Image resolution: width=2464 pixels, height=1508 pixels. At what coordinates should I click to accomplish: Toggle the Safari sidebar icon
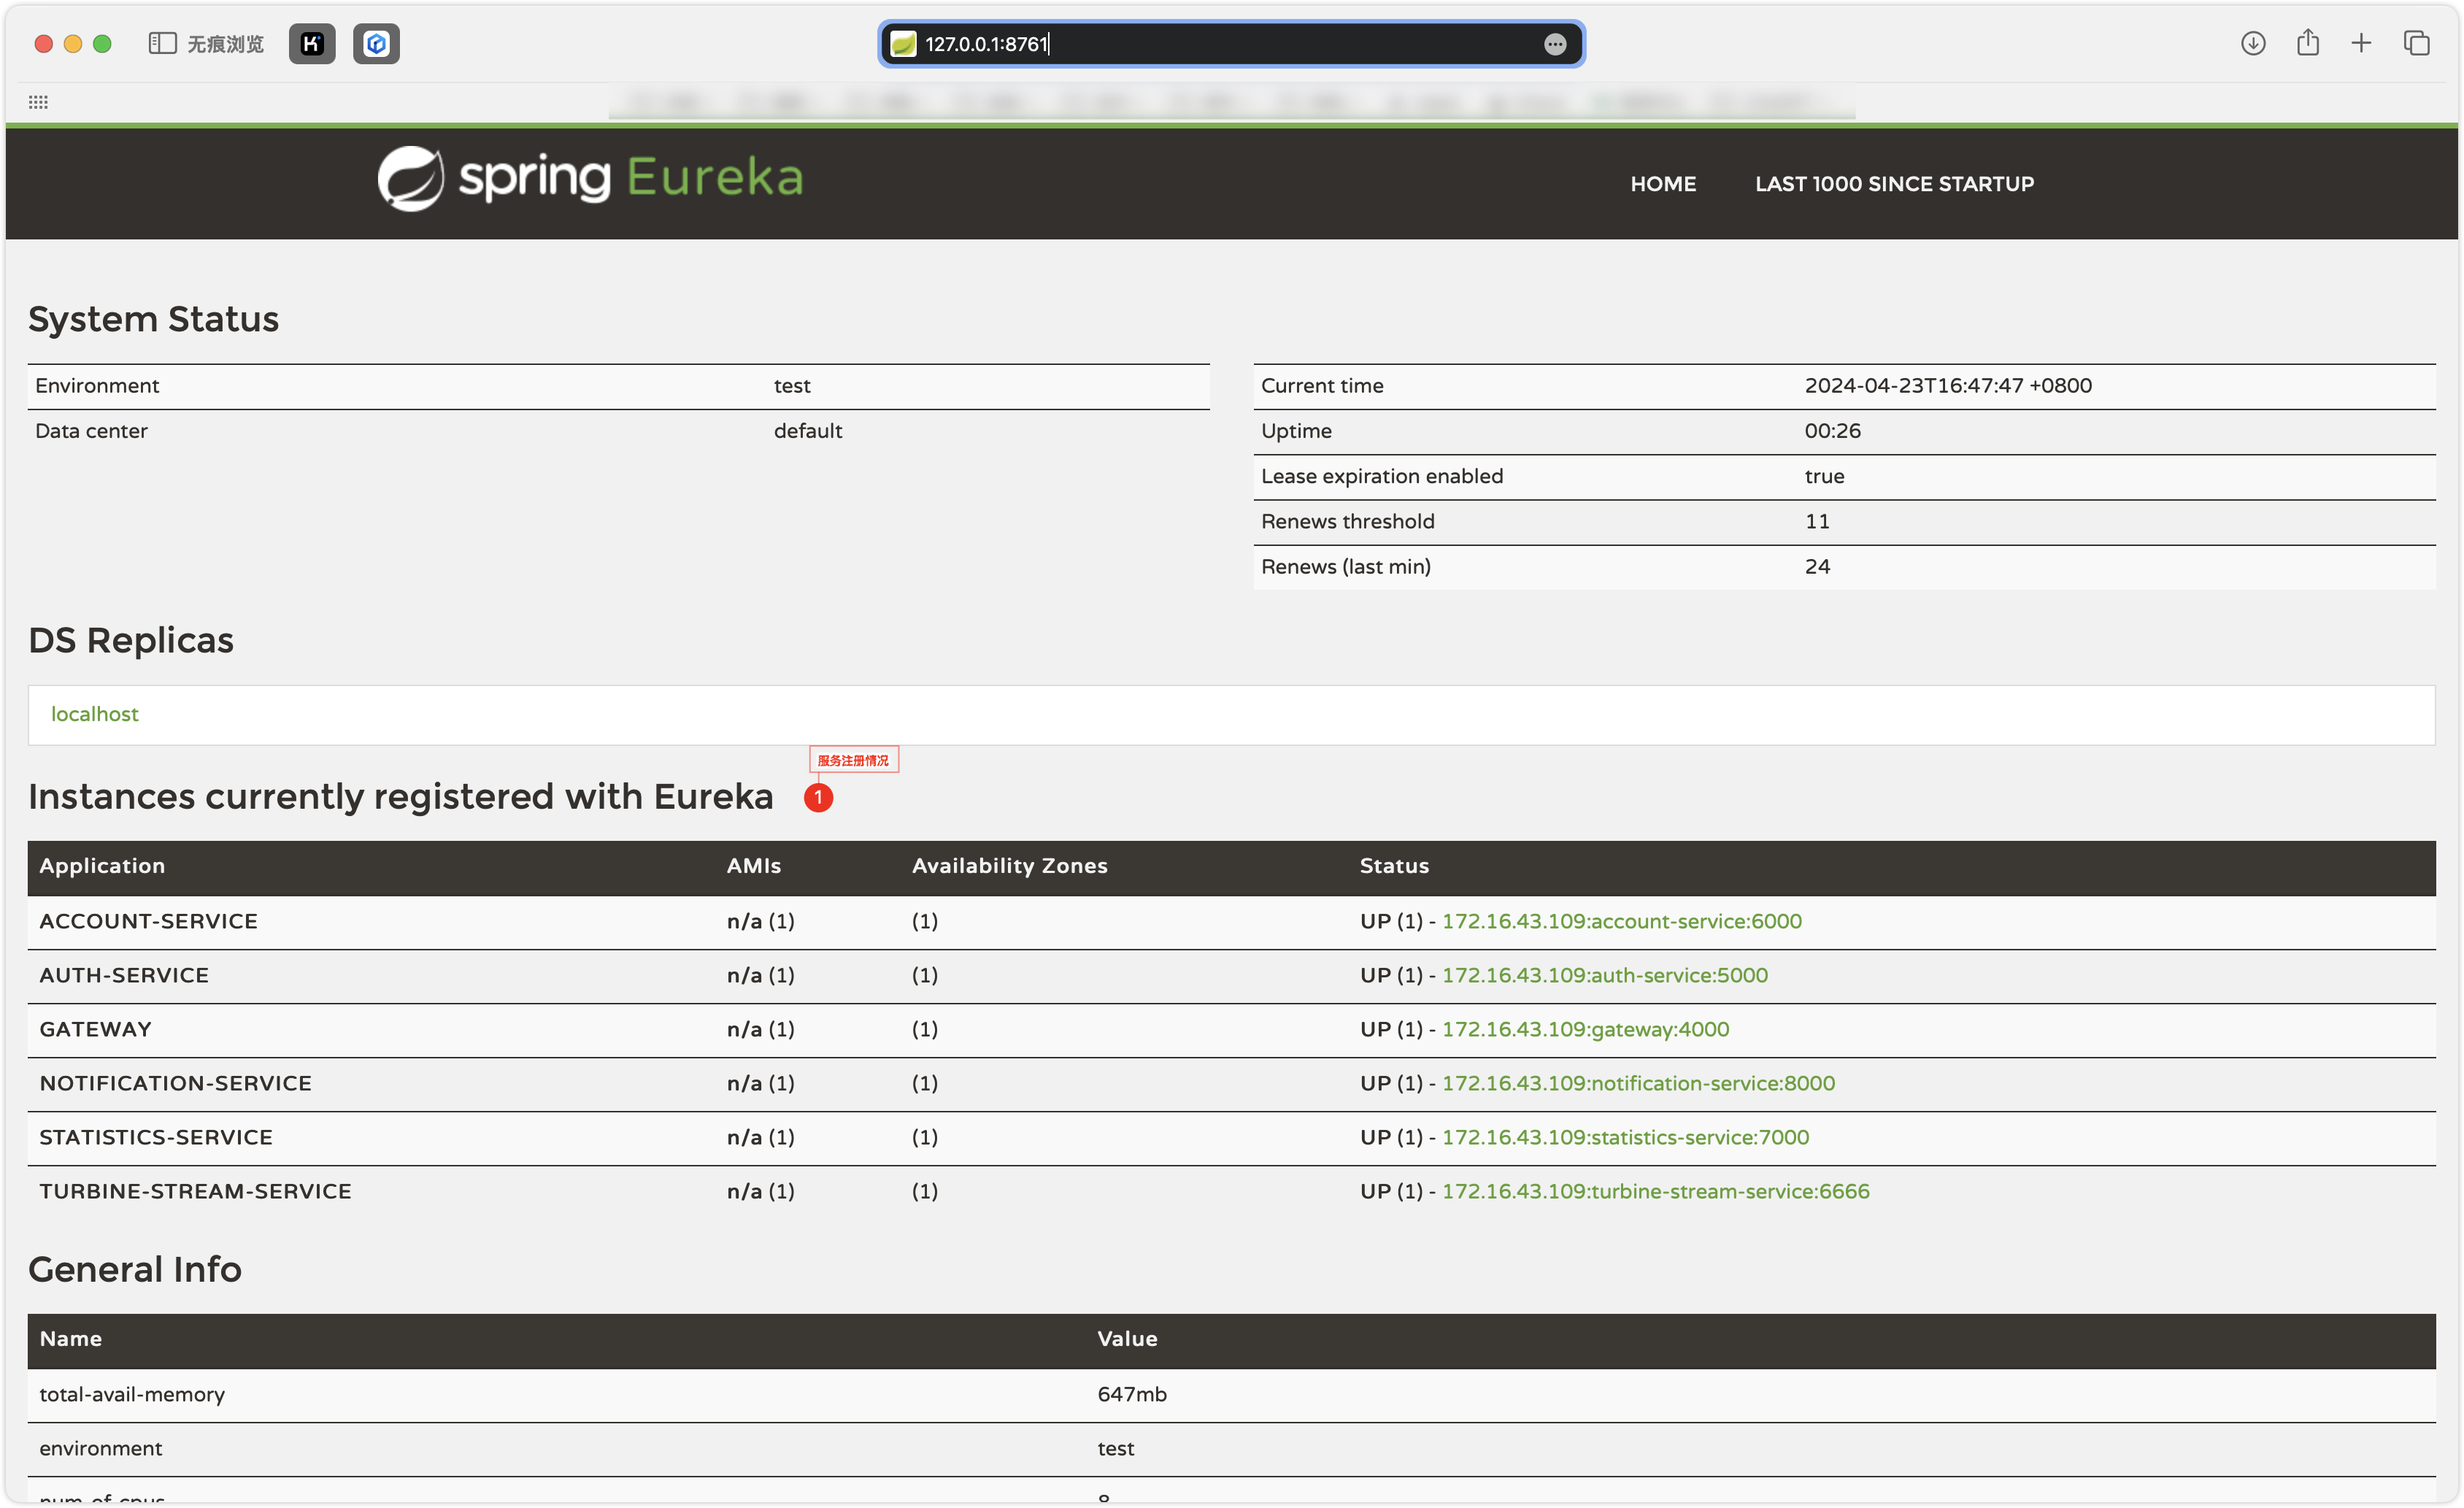(x=162, y=43)
